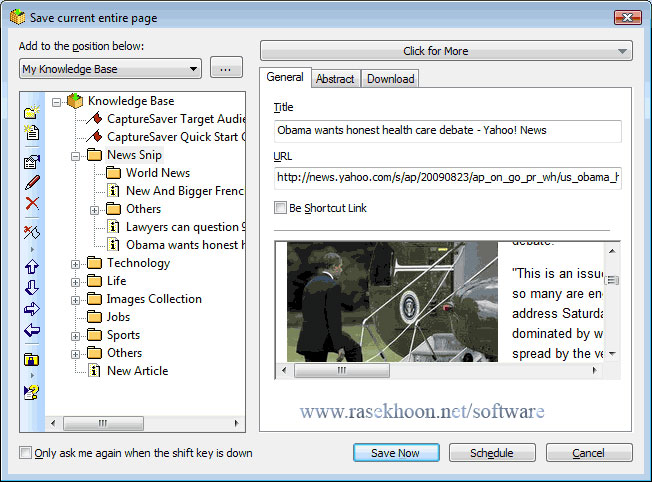
Task: Enable the Be Shortcut Link checkbox
Action: tap(280, 208)
